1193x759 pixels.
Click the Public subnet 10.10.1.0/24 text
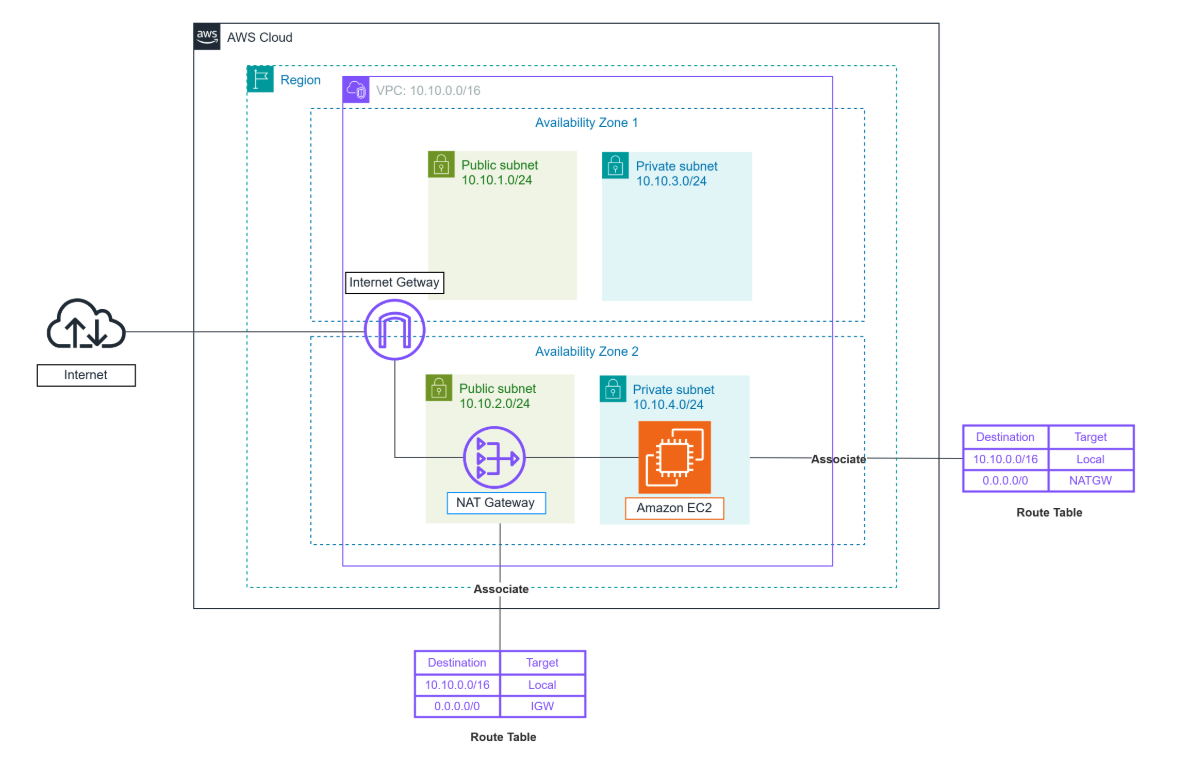pyautogui.click(x=499, y=173)
